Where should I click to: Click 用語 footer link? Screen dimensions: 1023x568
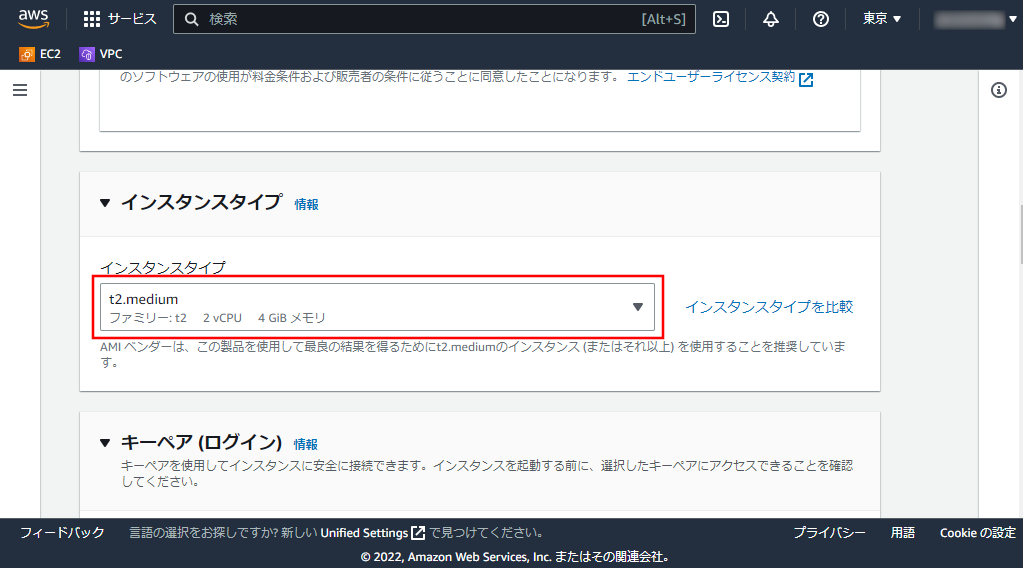[903, 533]
